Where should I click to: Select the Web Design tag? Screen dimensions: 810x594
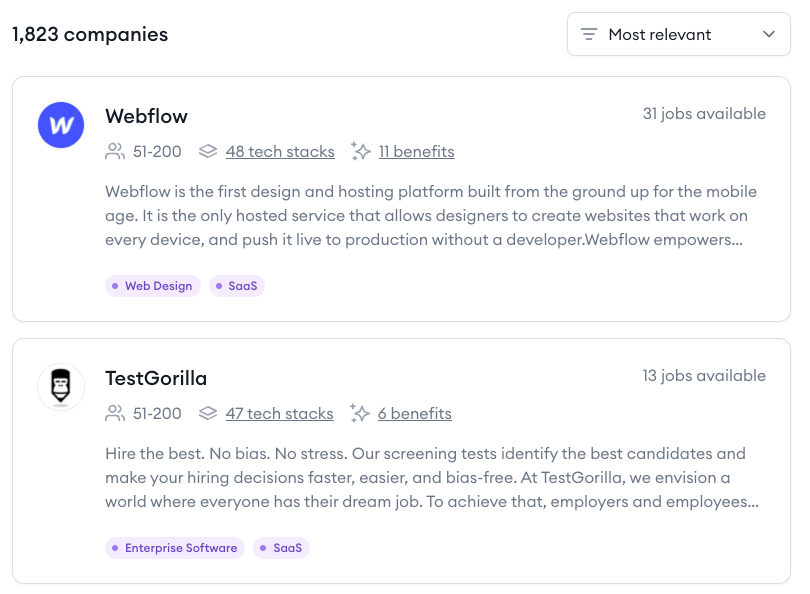153,286
